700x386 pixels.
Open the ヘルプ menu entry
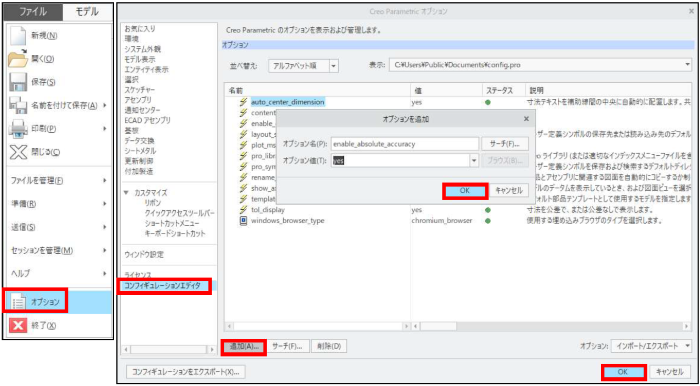coord(58,273)
